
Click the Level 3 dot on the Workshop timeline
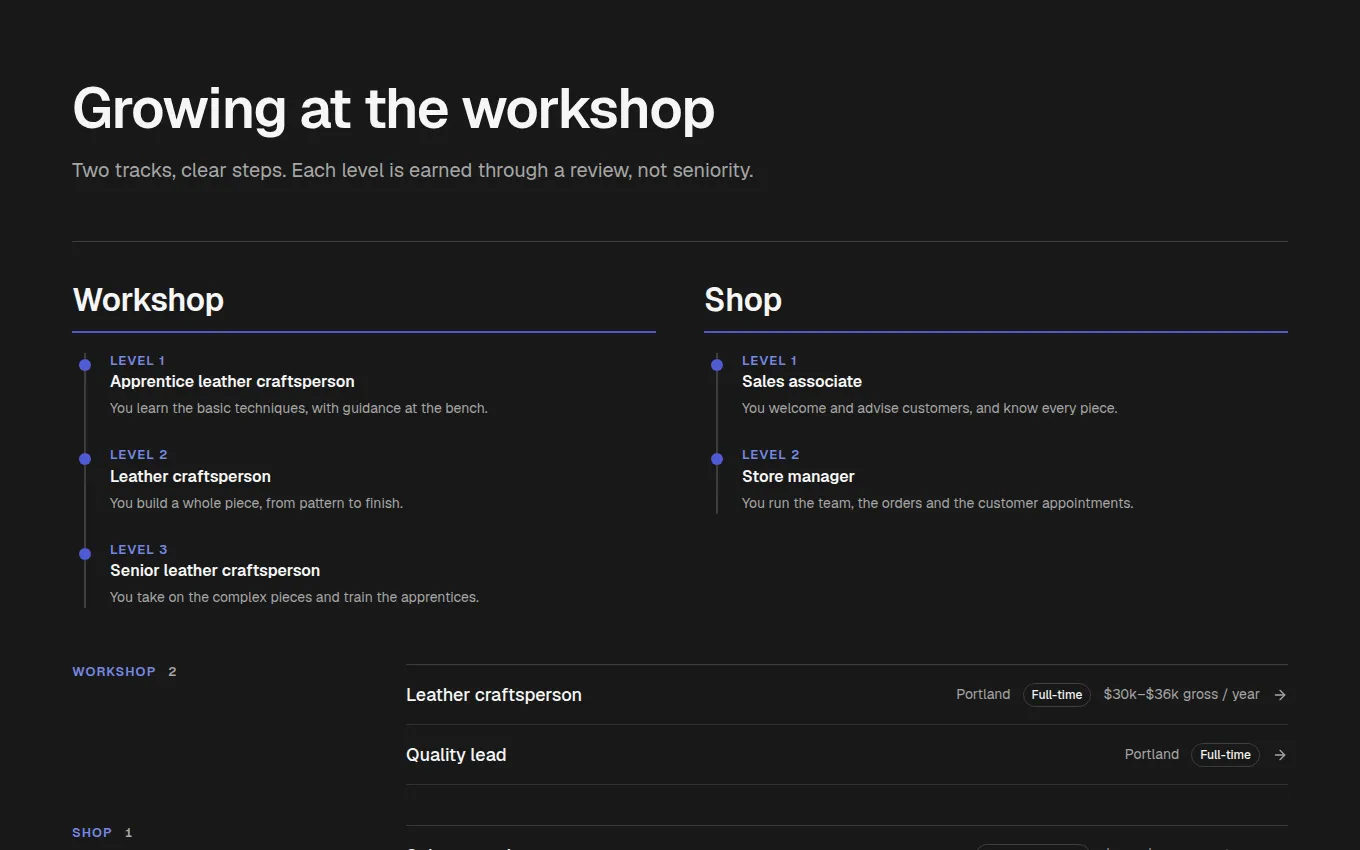tap(85, 553)
